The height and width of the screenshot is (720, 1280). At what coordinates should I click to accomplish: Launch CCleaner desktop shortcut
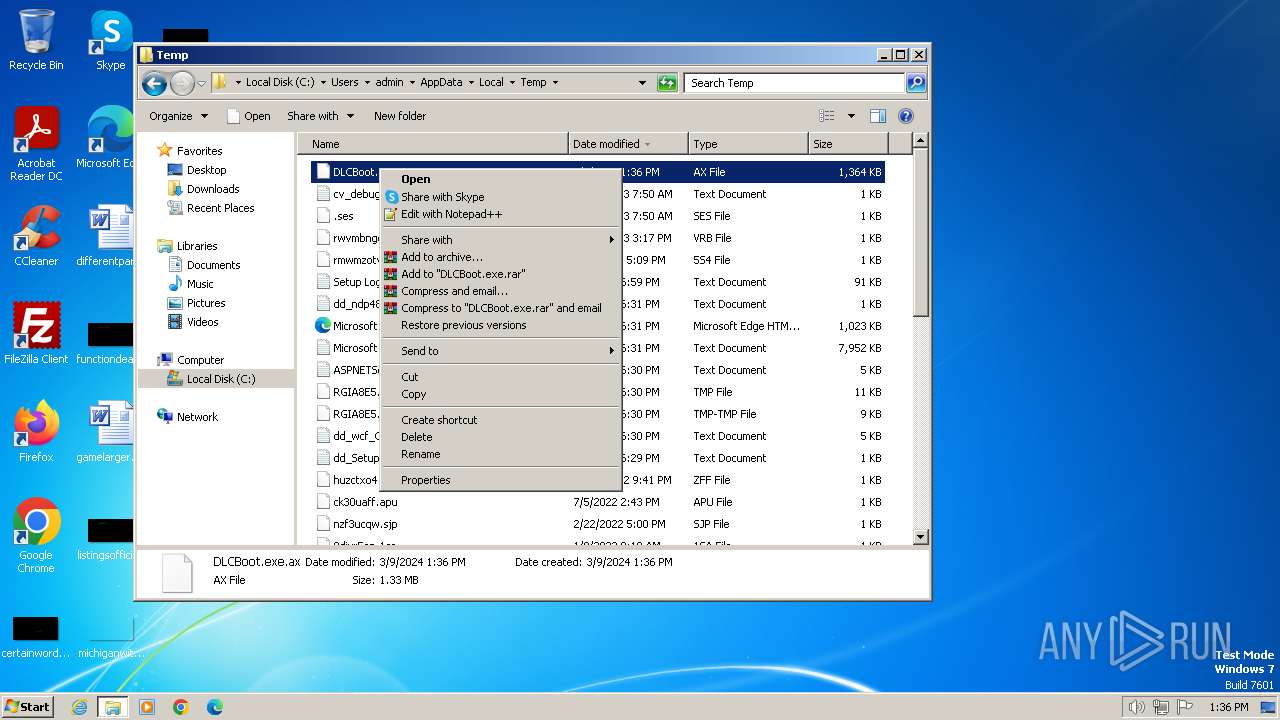[36, 236]
